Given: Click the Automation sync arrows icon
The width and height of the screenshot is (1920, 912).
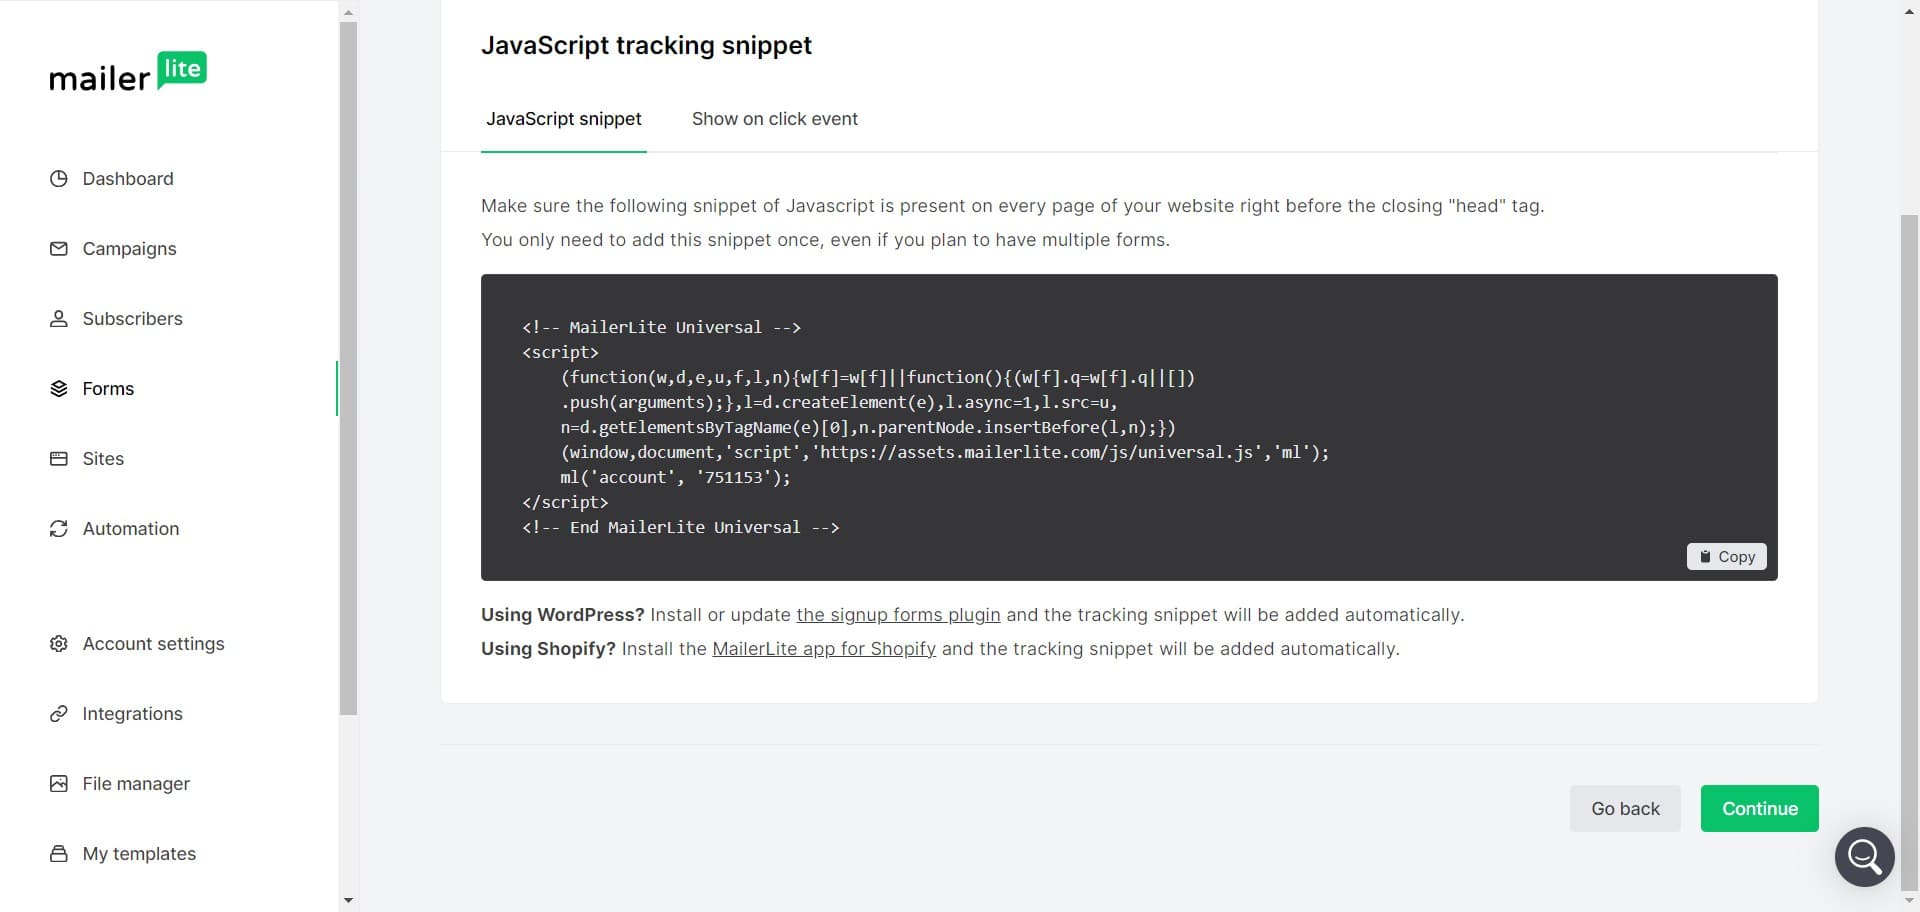Looking at the screenshot, I should (x=59, y=528).
